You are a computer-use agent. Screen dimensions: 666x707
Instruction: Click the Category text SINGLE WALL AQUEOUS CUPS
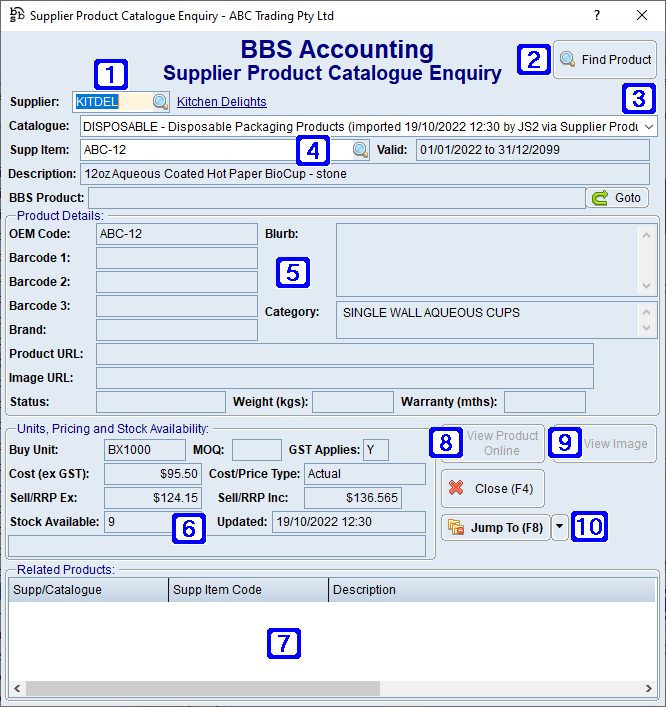431,313
